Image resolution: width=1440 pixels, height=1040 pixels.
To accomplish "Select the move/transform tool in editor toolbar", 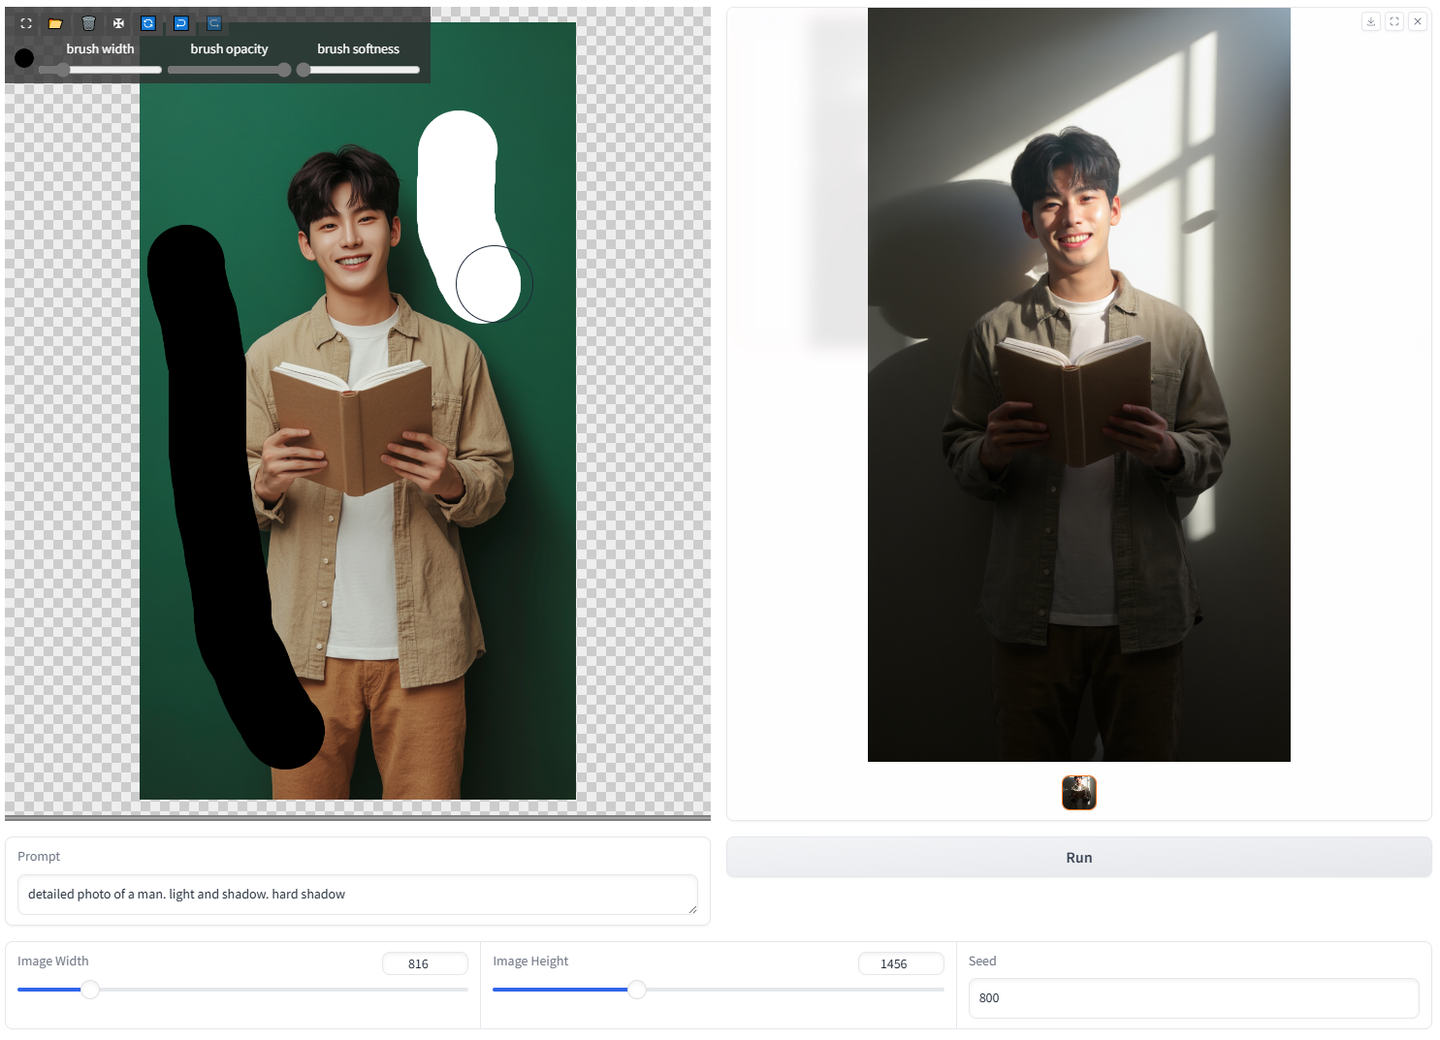I will tap(118, 23).
